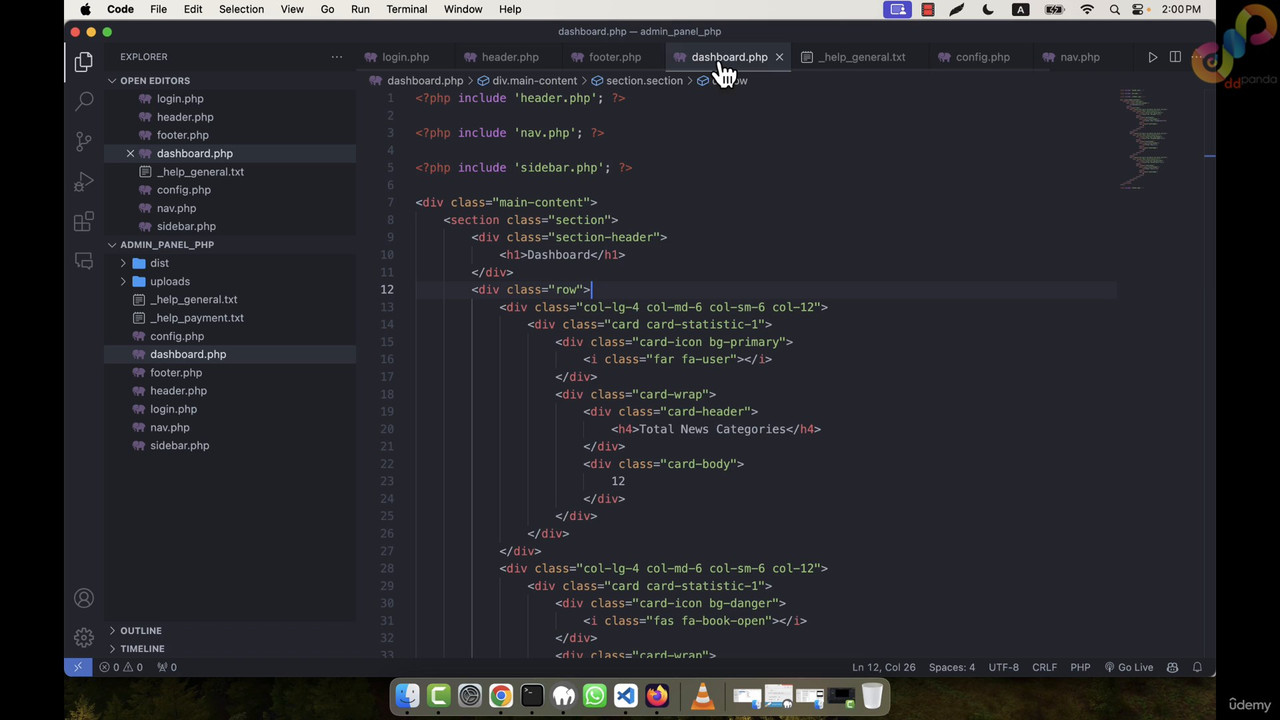This screenshot has width=1280, height=720.
Task: Click the Go Live button in the status bar
Action: point(1129,667)
